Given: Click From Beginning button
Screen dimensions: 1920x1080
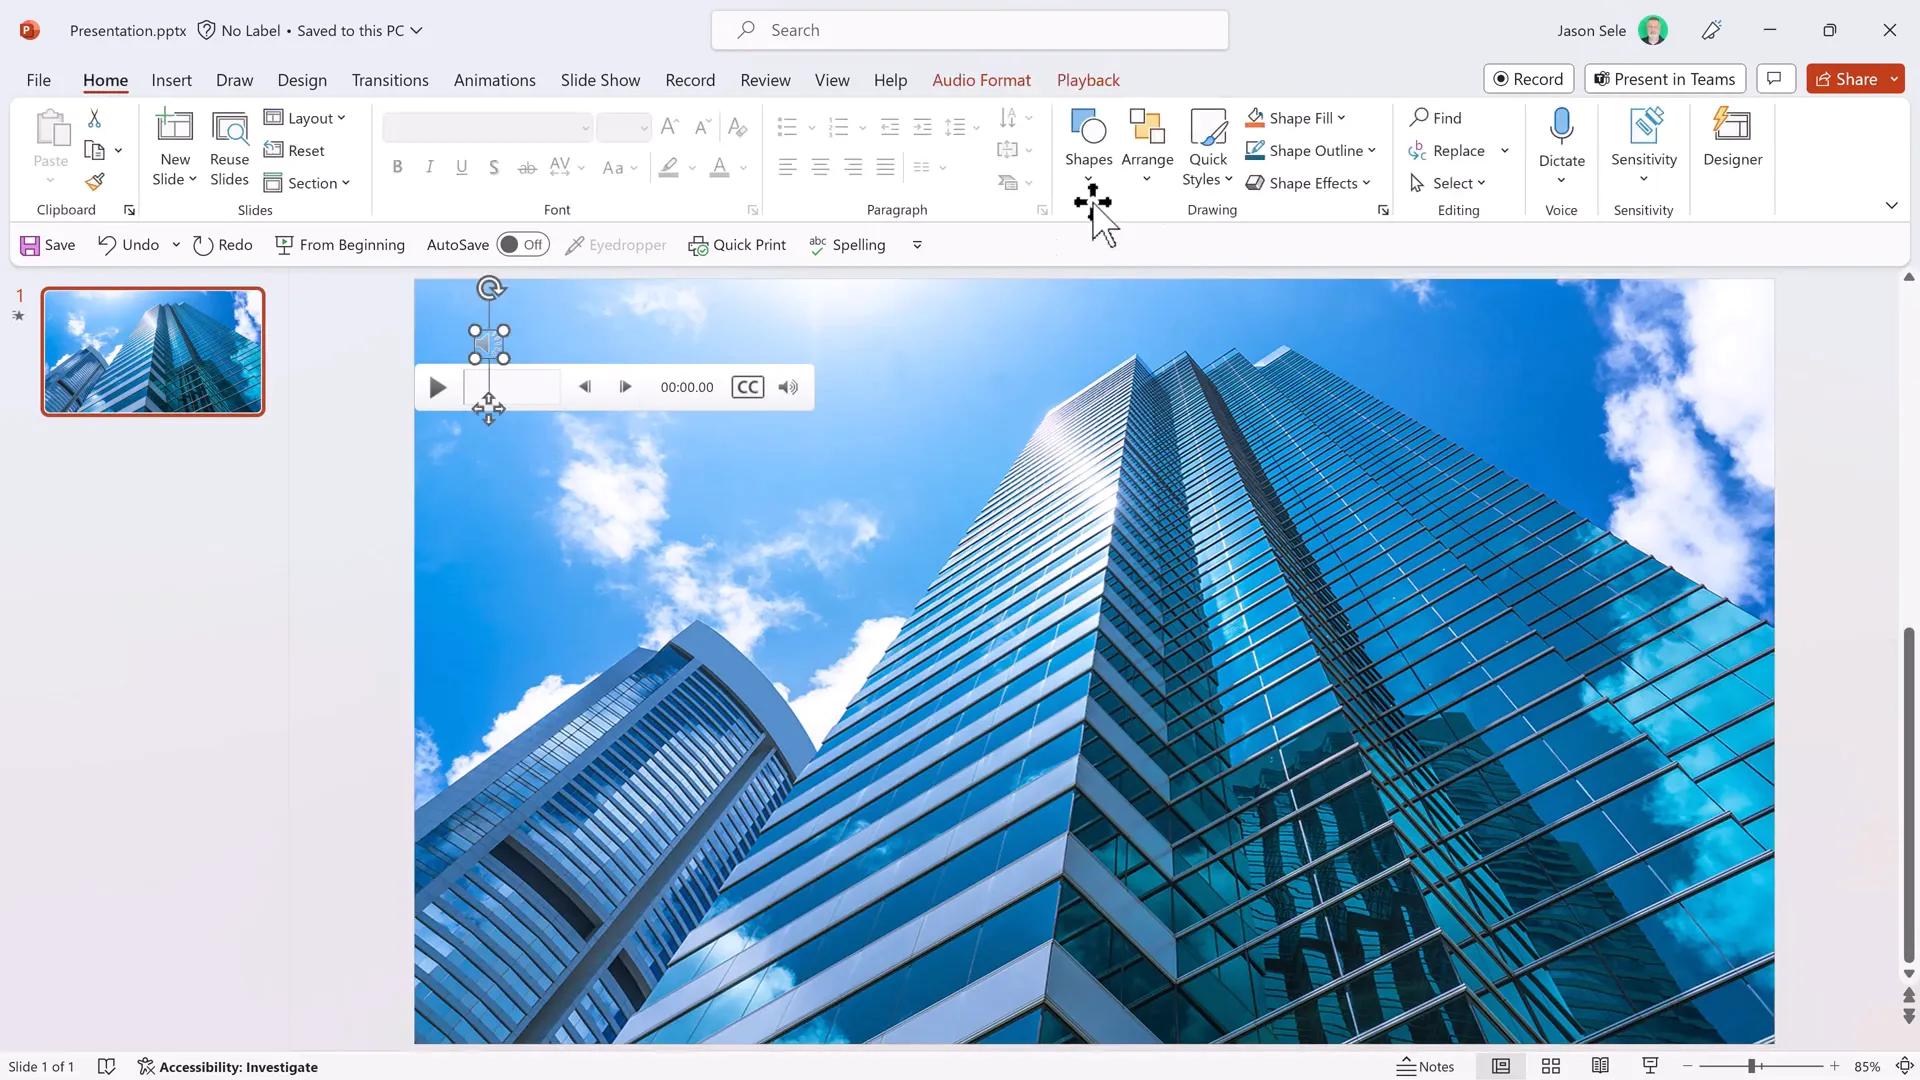Looking at the screenshot, I should [340, 245].
